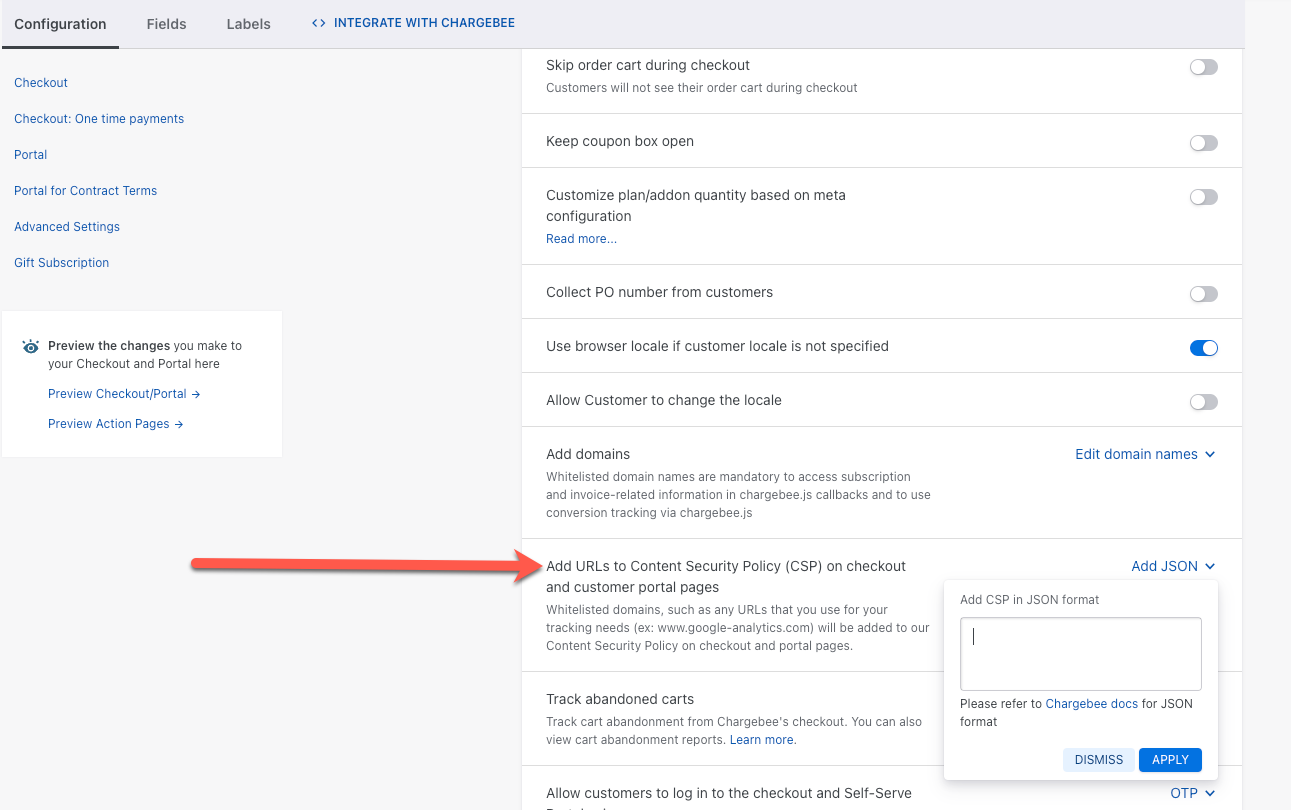The image size is (1291, 810).
Task: Toggle Customize plan/addon quantity switch
Action: [1203, 197]
